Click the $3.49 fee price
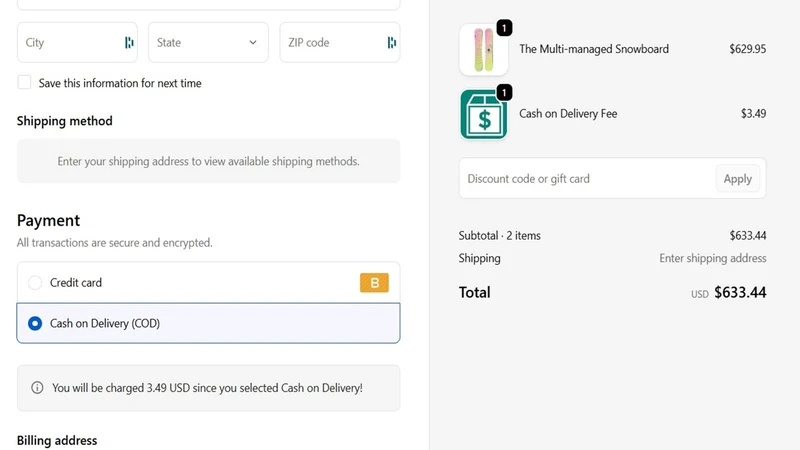Screen dimensions: 800x450 754,113
